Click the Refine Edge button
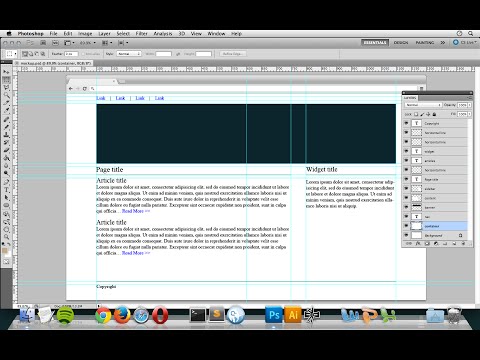 click(x=233, y=54)
